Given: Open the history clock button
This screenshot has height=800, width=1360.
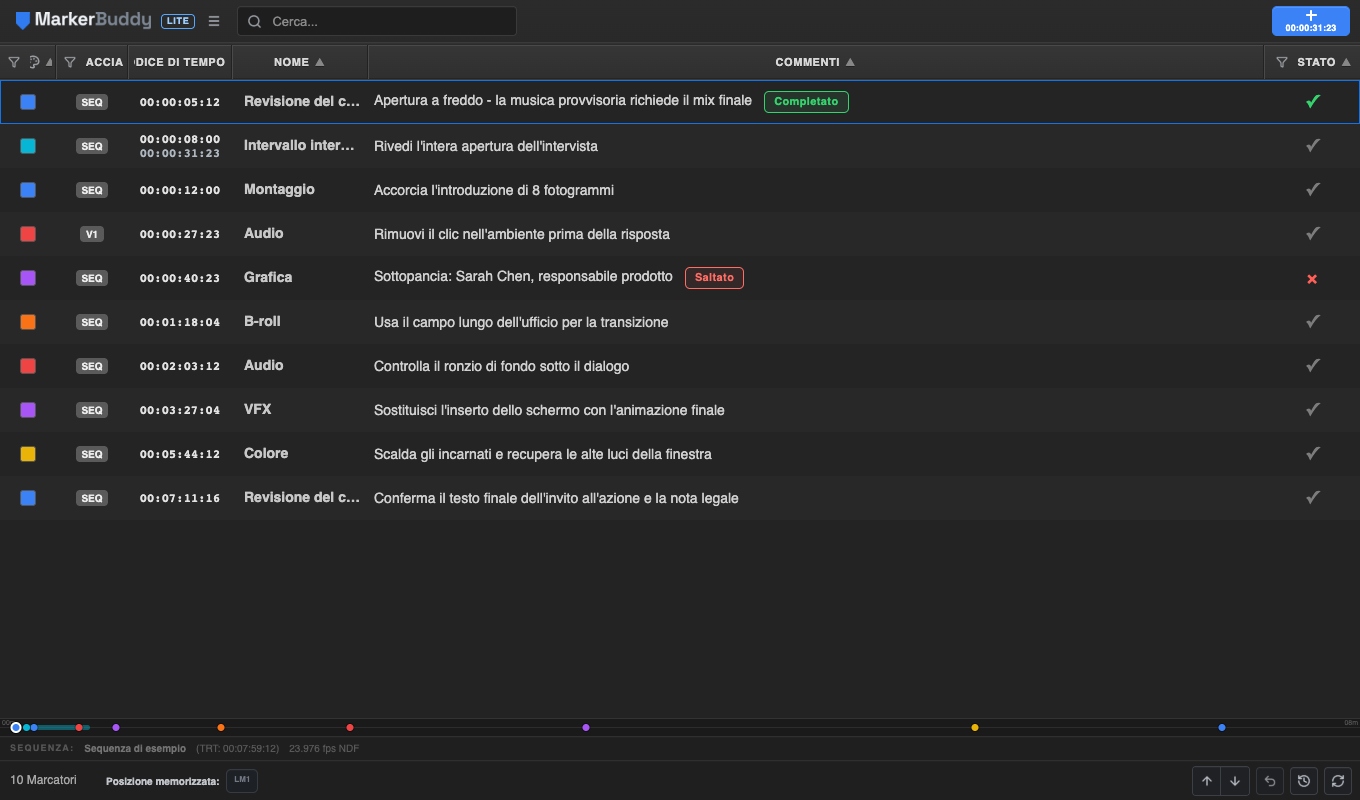Looking at the screenshot, I should [x=1304, y=781].
